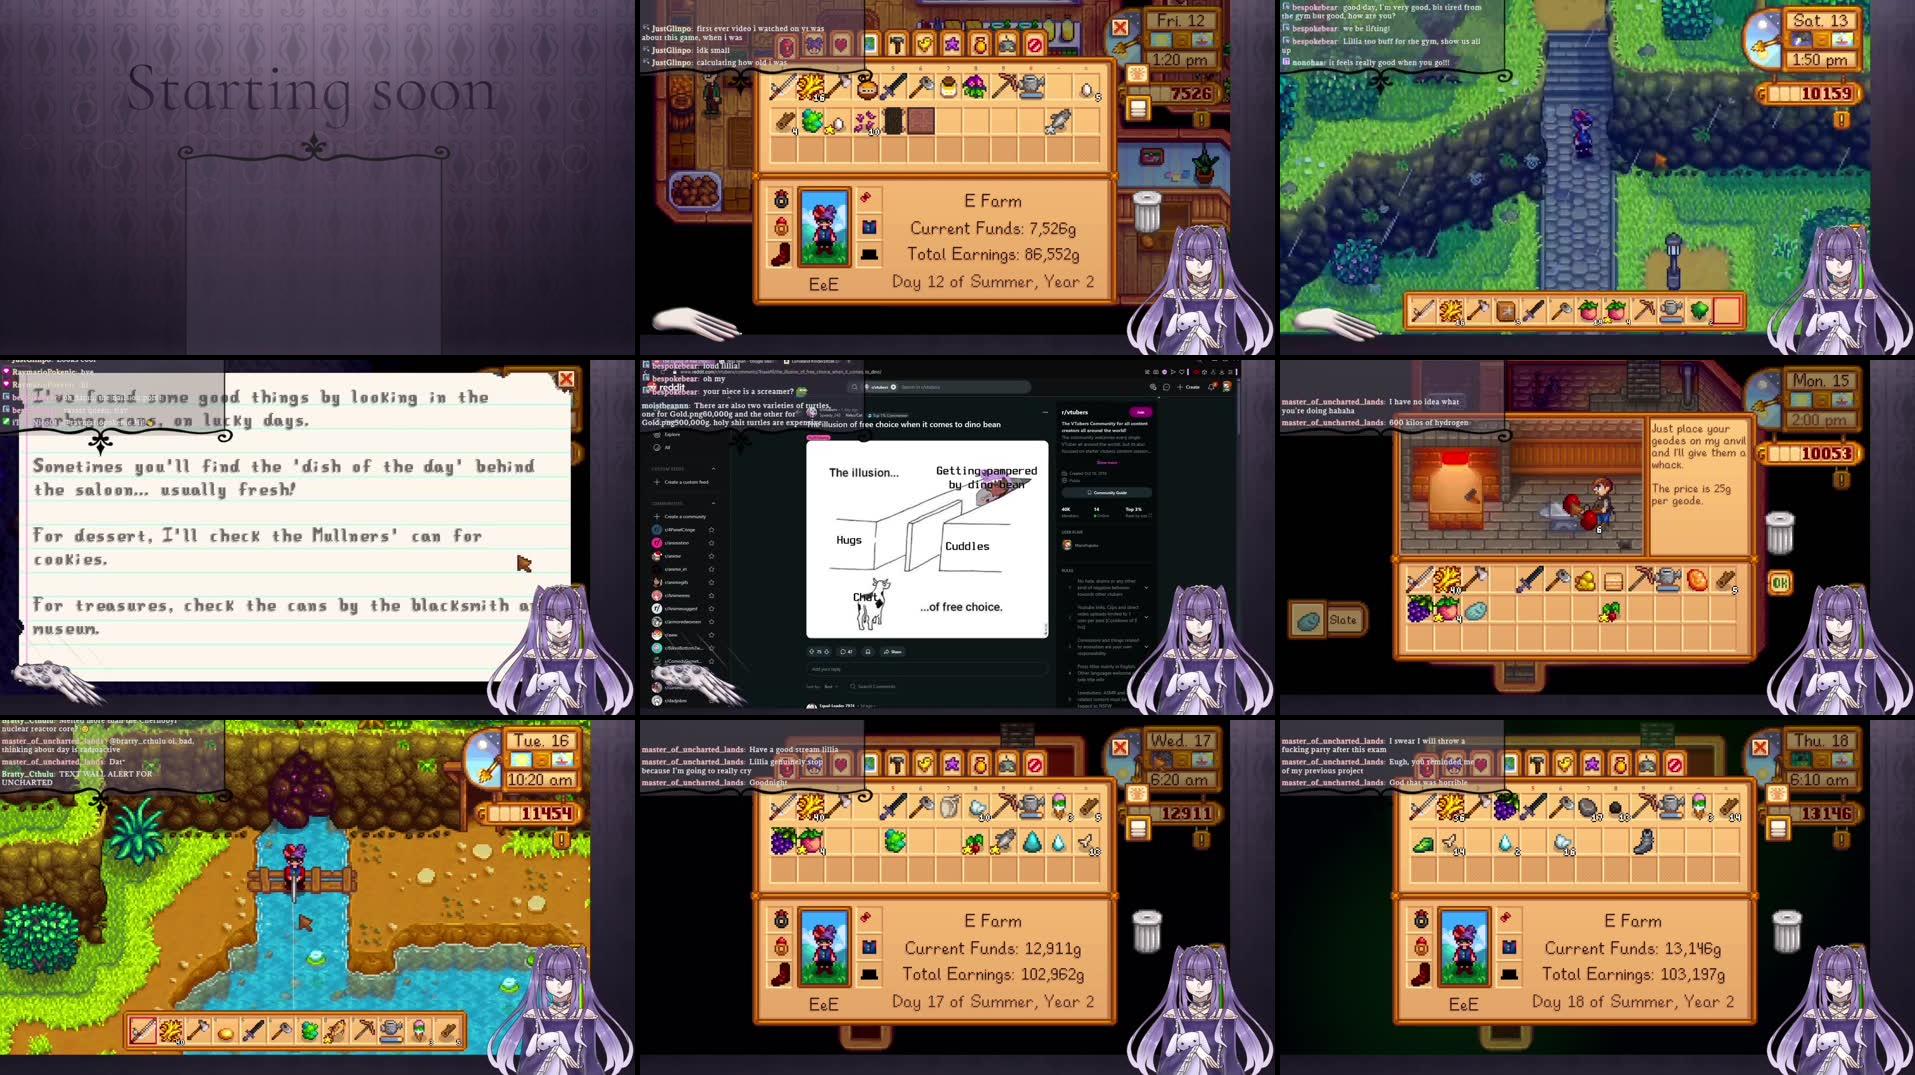
Task: Click the journal icon in Tue. 16 frame
Action: click(x=562, y=840)
